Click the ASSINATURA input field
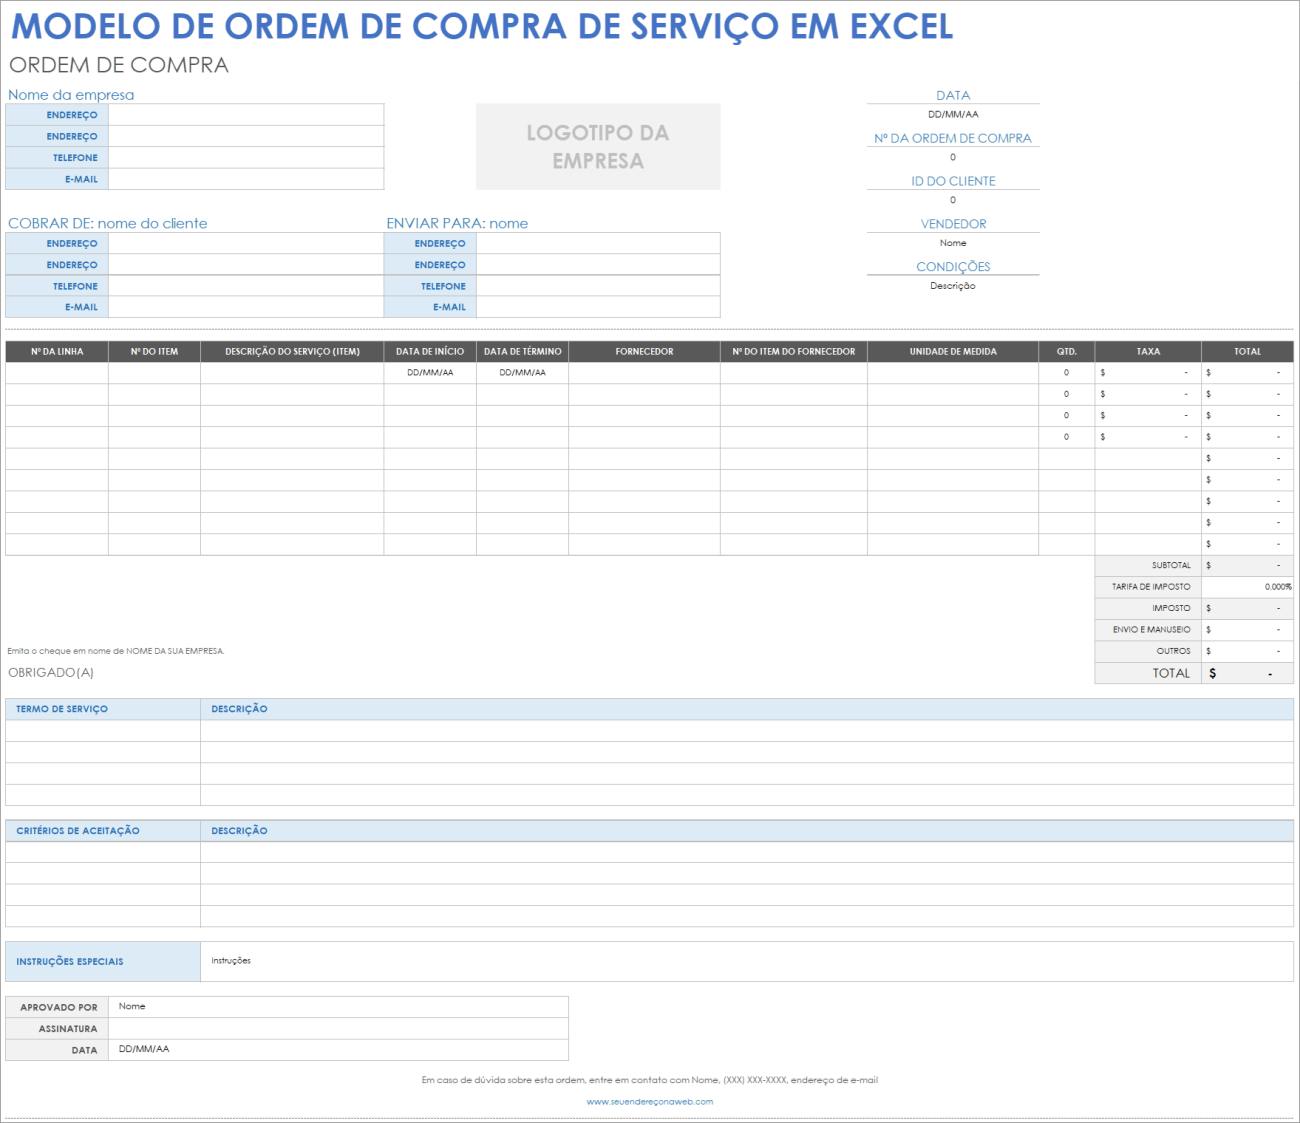This screenshot has height=1123, width=1300. pyautogui.click(x=340, y=1028)
